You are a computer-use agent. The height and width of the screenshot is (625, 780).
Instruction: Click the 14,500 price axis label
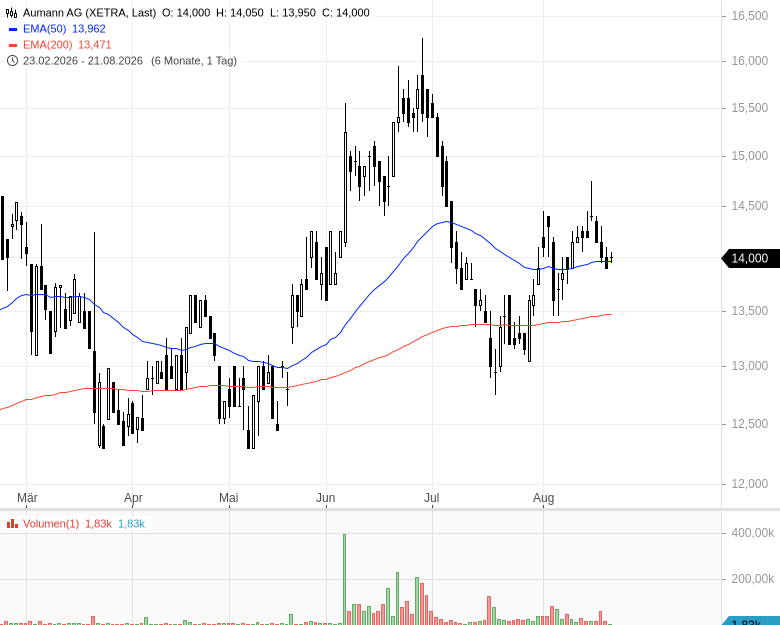750,206
